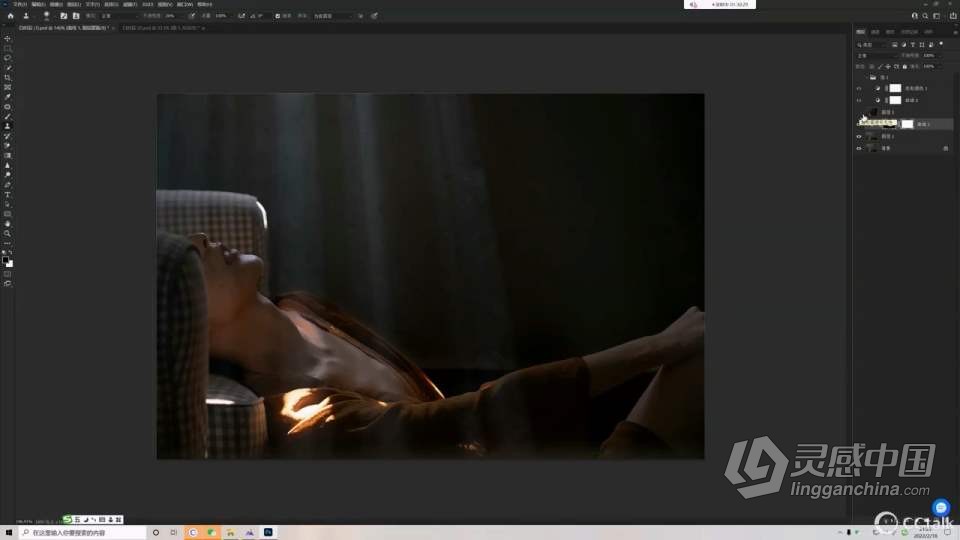Hide the first adjustment layer in group
Viewport: 960px width, 540px height.
[x=859, y=88]
